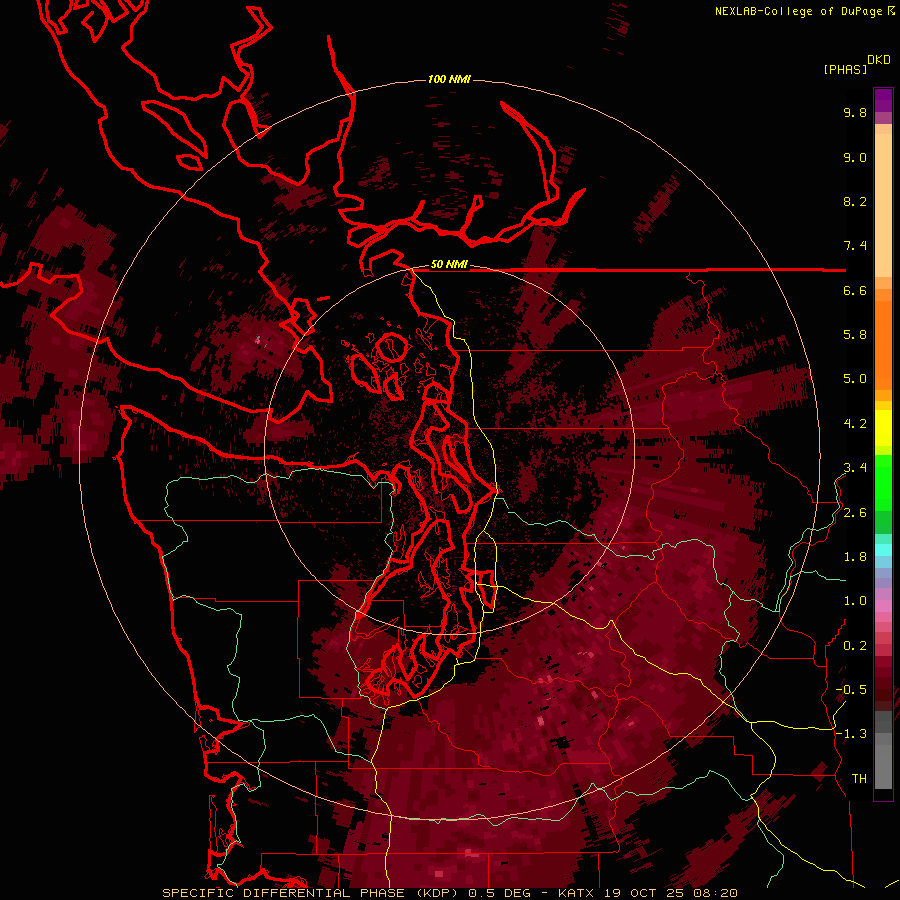Click the 19 OCT 25 08:20 timestamp

[670, 893]
